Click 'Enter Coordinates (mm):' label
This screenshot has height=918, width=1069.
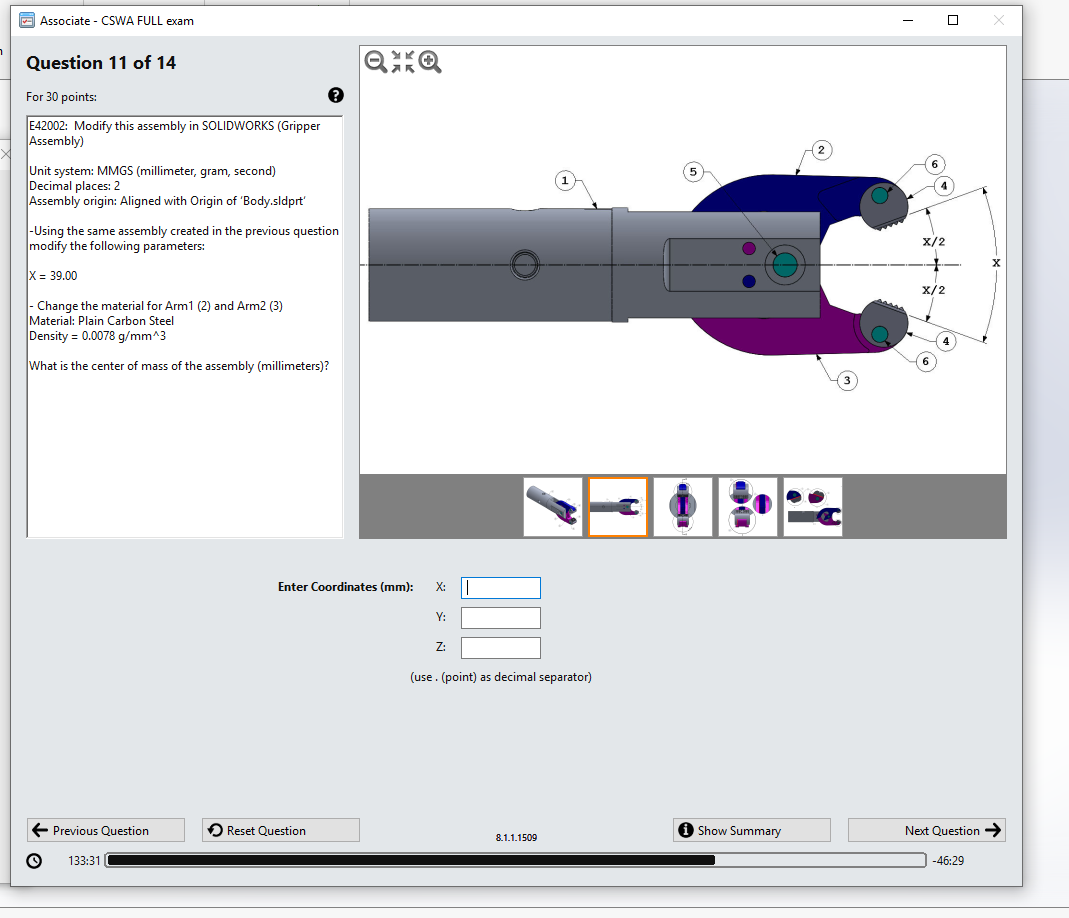tap(346, 587)
